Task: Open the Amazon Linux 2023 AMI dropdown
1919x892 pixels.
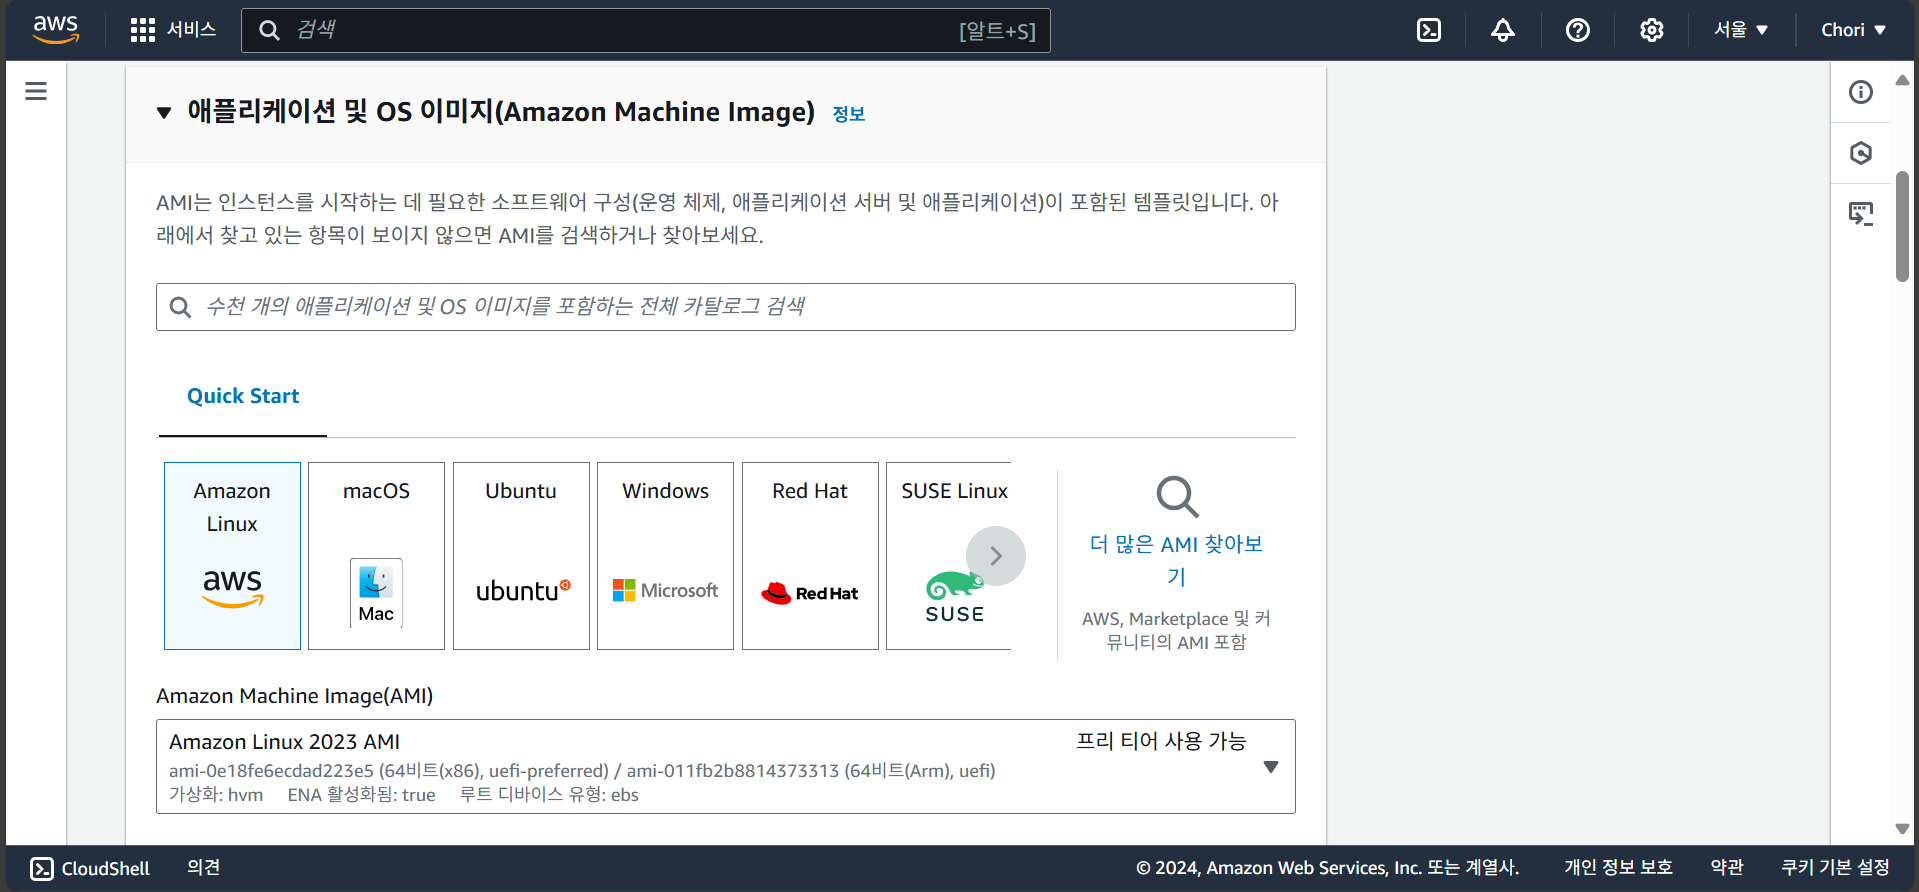Action: click(x=726, y=767)
